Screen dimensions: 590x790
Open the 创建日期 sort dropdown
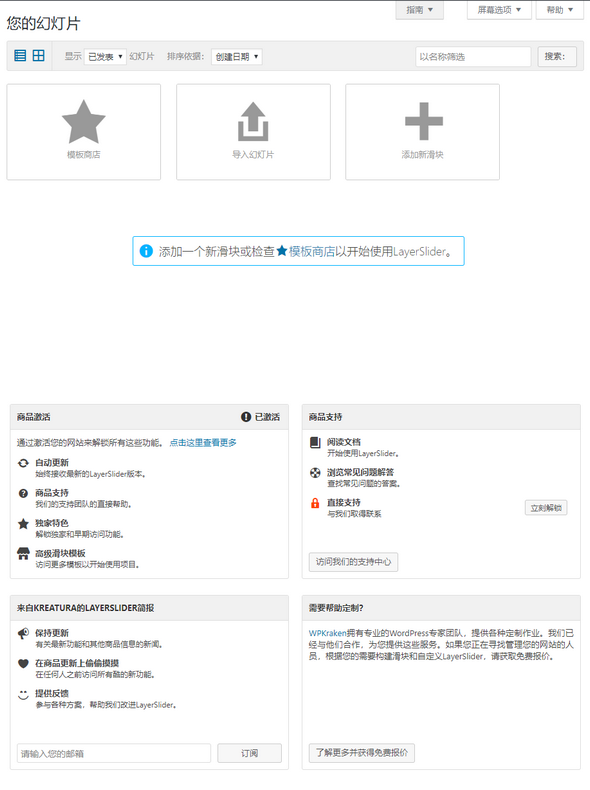click(x=237, y=56)
